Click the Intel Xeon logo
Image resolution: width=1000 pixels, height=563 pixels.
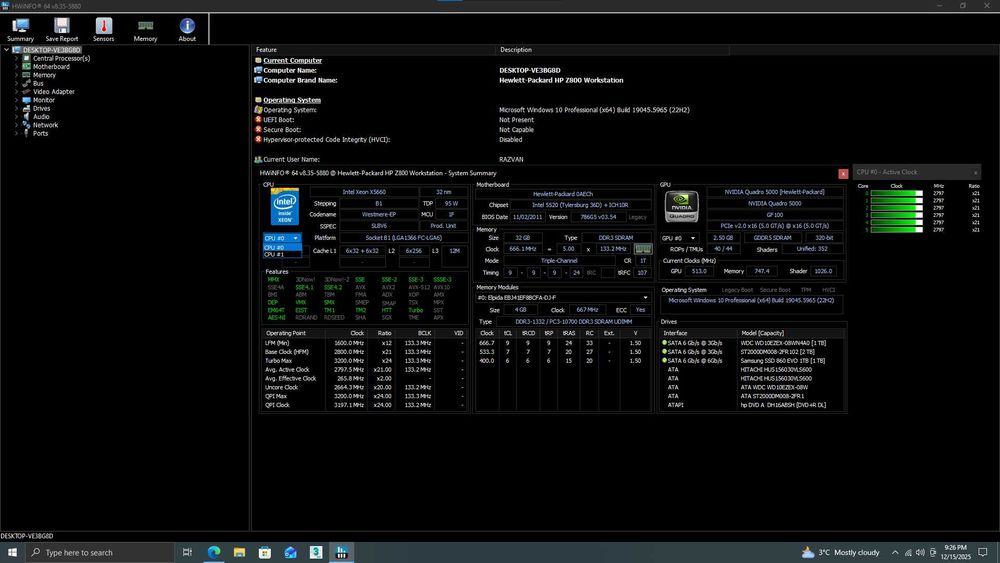pos(284,207)
